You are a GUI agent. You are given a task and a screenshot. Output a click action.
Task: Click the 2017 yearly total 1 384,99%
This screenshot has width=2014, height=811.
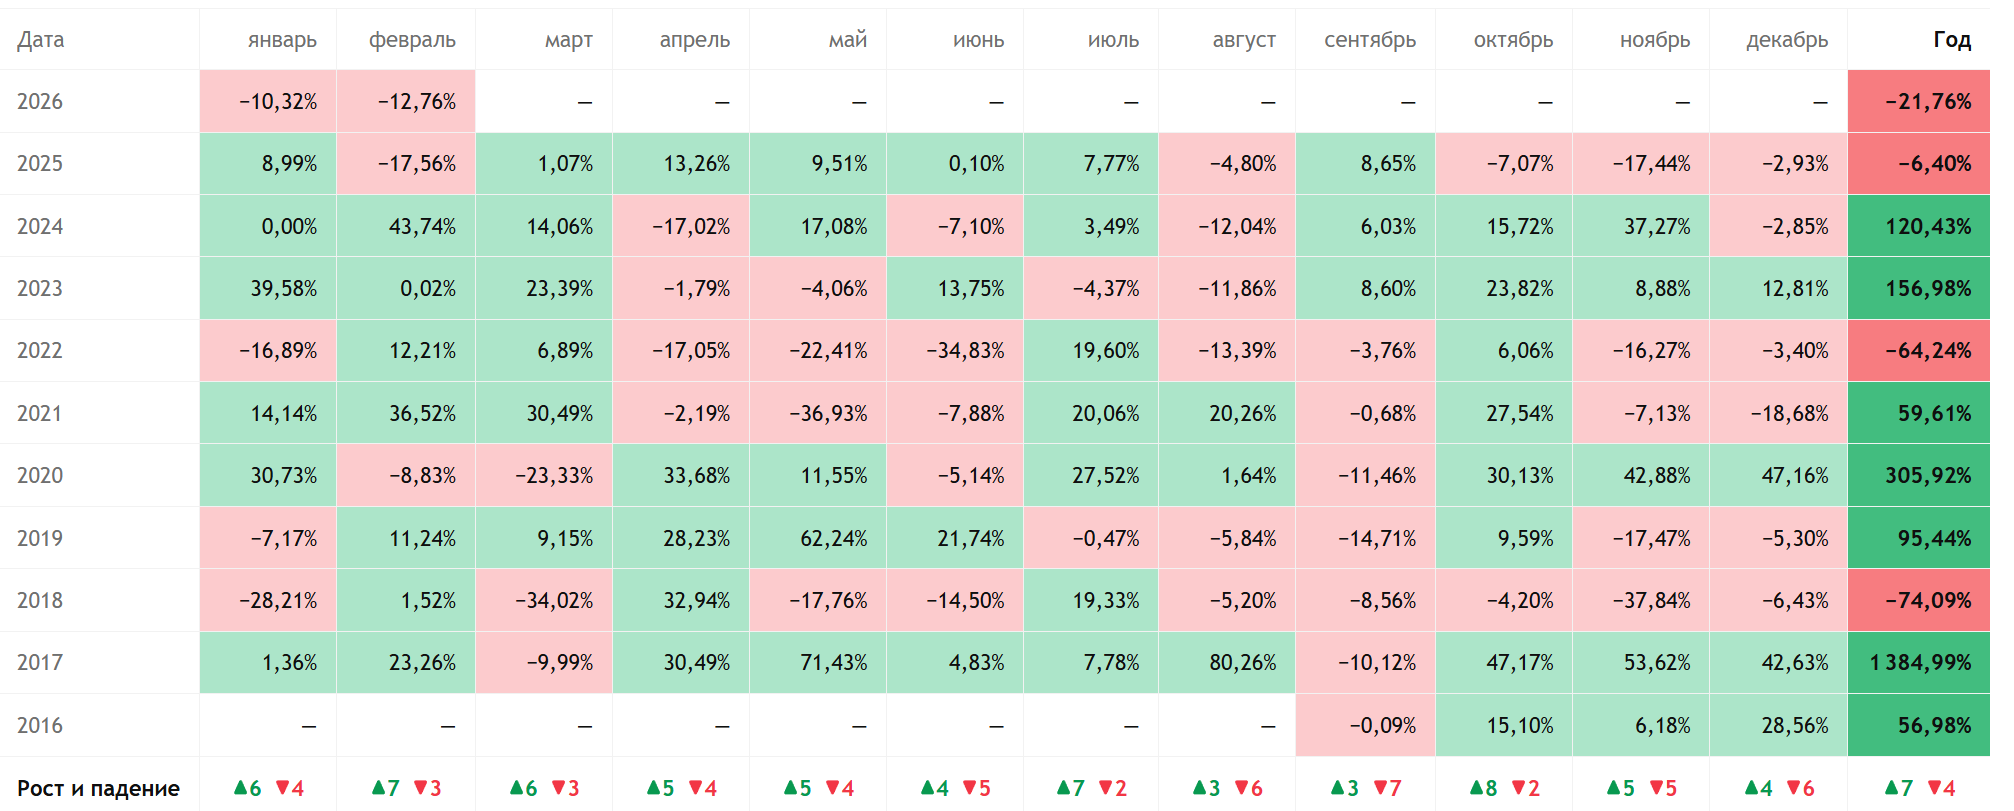[x=1920, y=663]
